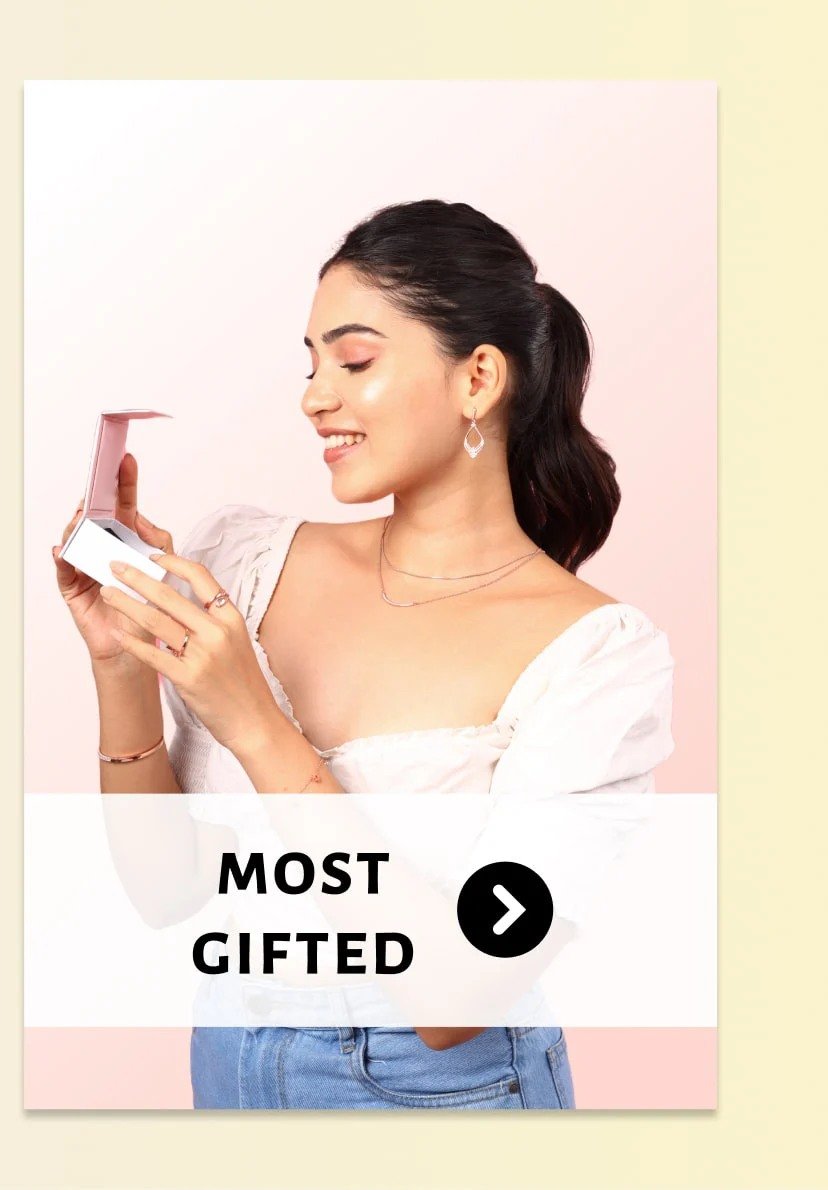Click the word GIFTED in the banner
This screenshot has width=828, height=1190.
pyautogui.click(x=303, y=953)
